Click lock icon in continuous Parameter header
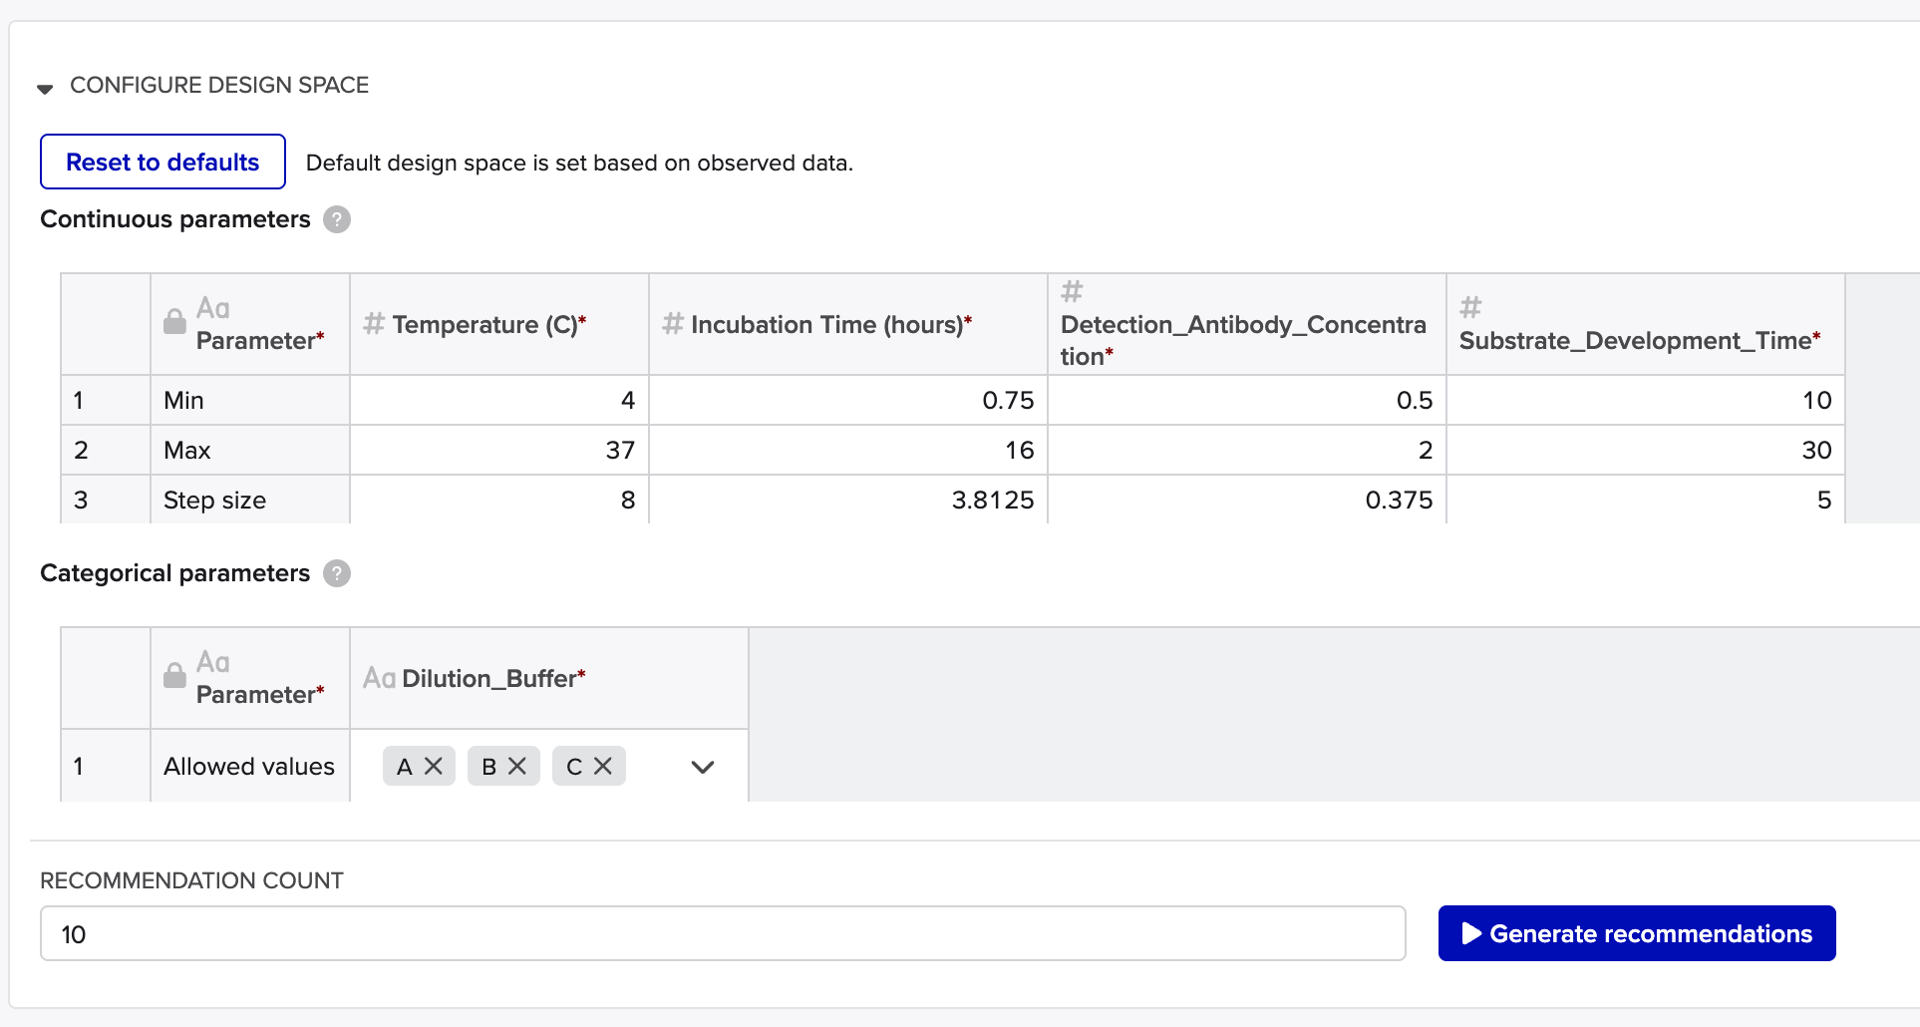1920x1027 pixels. [x=174, y=322]
